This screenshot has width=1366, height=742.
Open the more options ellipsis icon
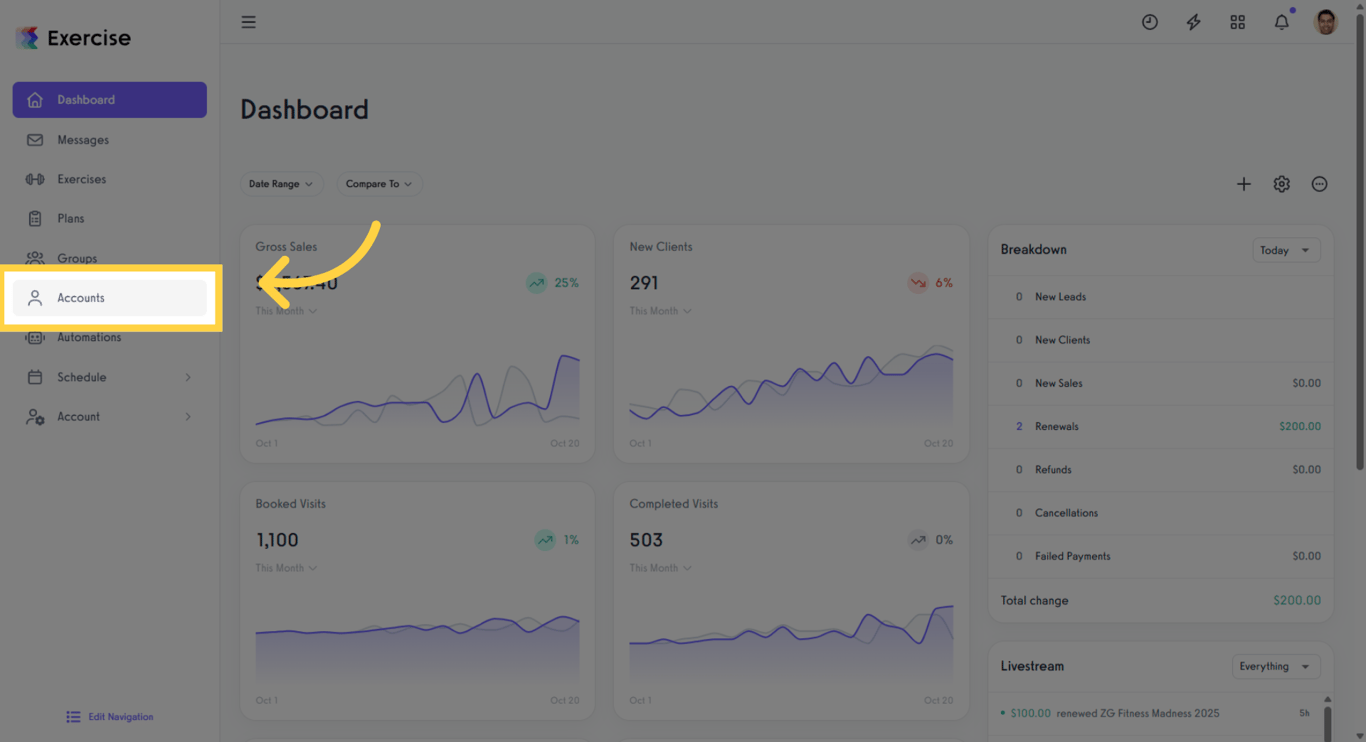click(1320, 184)
